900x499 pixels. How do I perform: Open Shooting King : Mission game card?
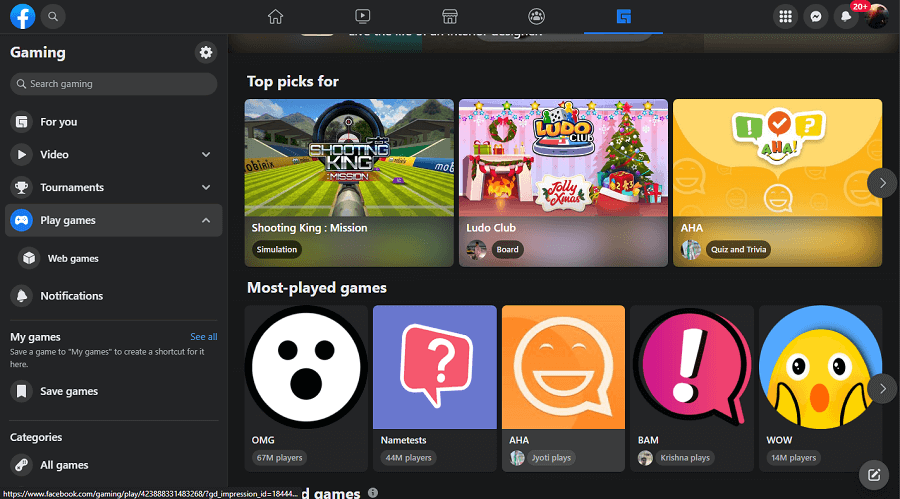click(349, 183)
